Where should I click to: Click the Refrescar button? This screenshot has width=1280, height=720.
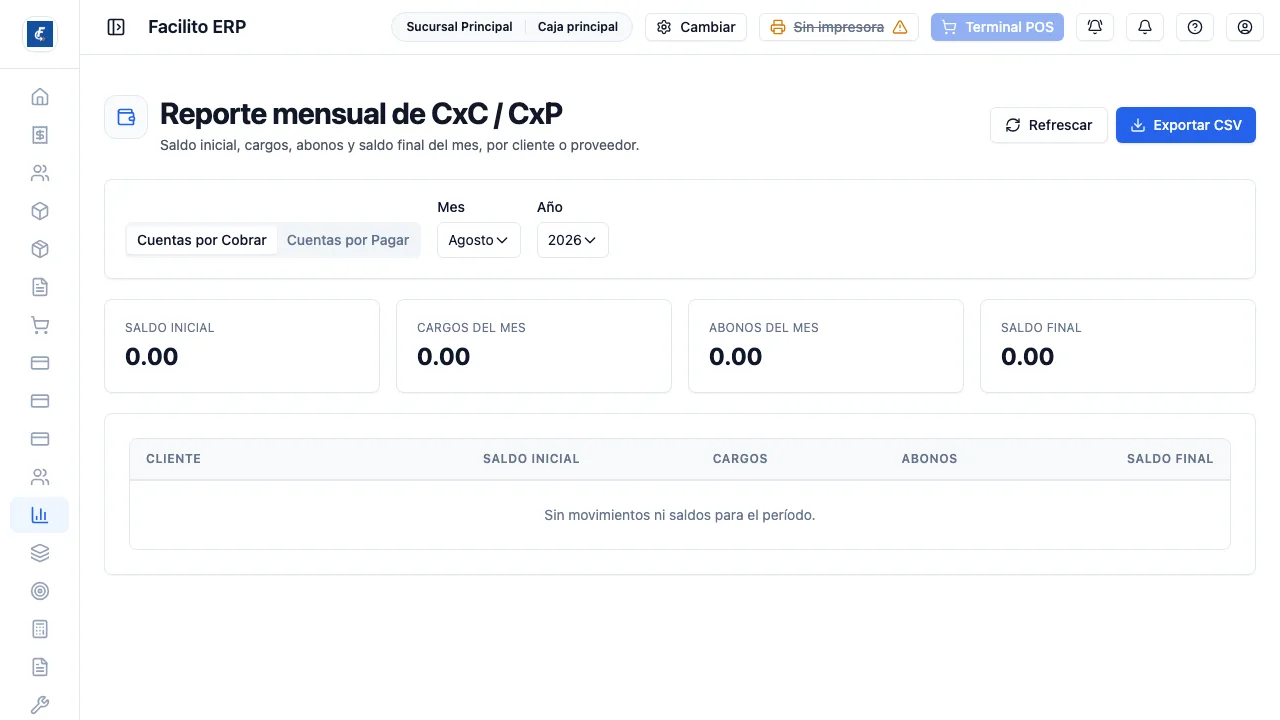1049,125
